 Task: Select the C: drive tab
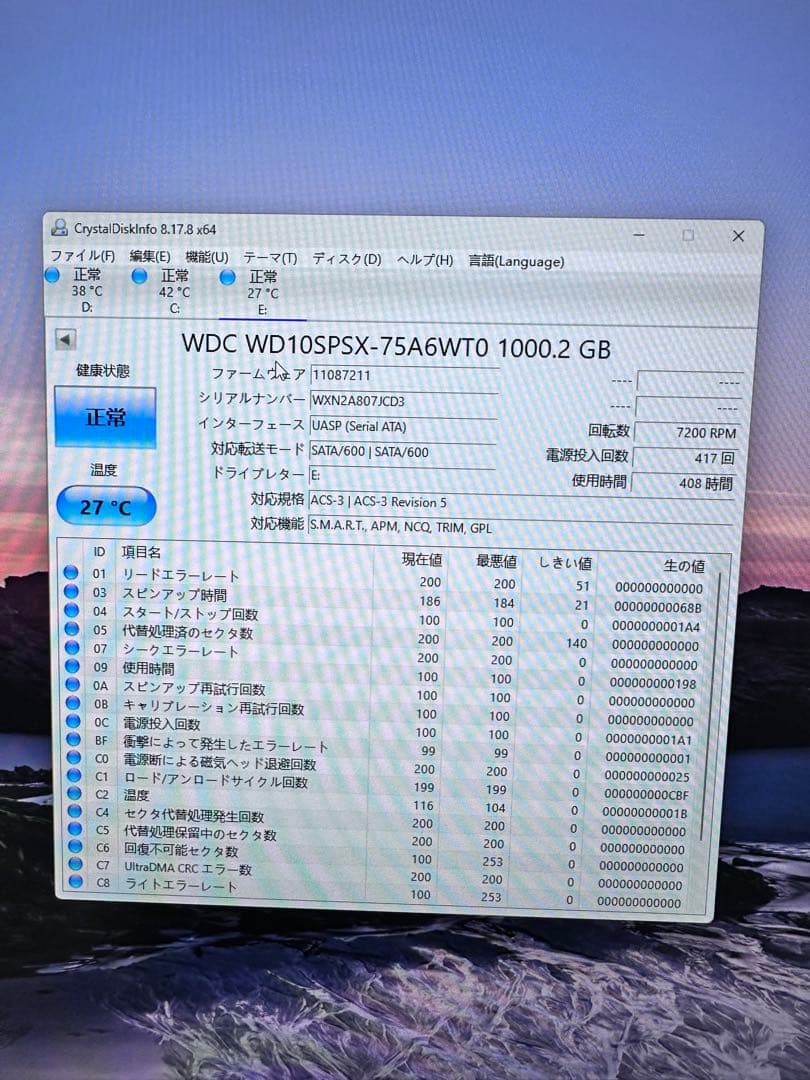pyautogui.click(x=172, y=292)
